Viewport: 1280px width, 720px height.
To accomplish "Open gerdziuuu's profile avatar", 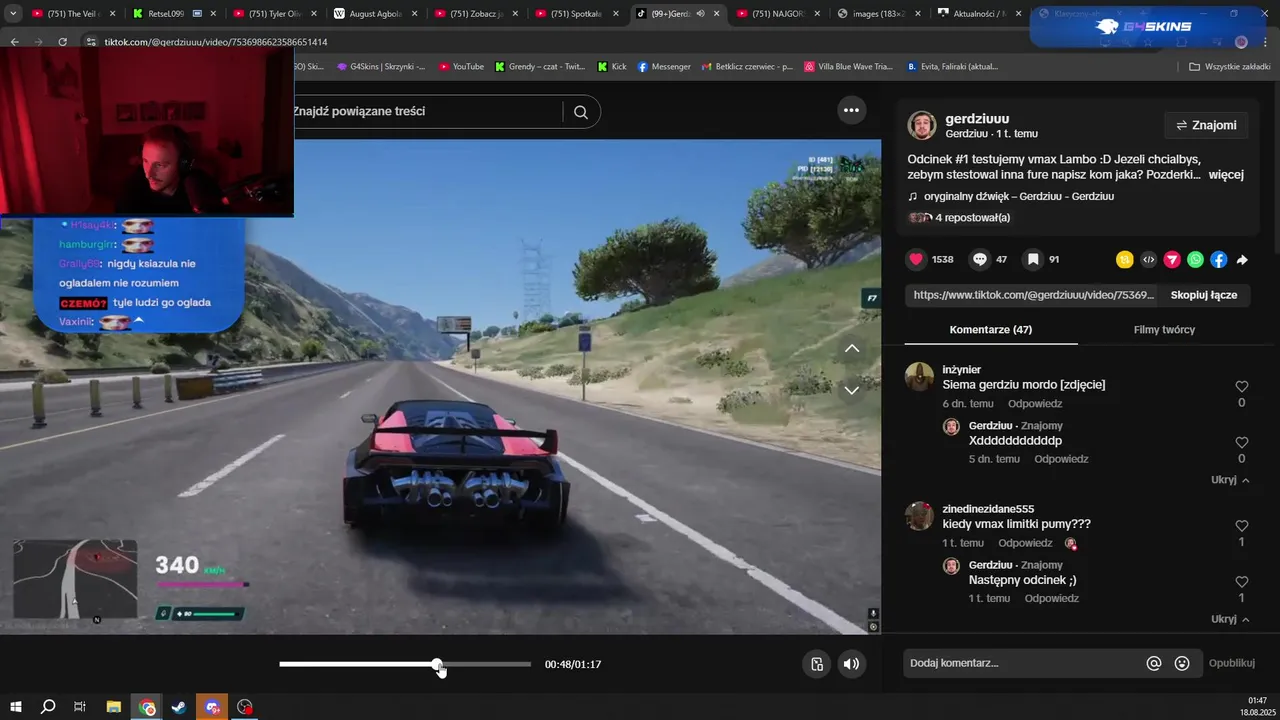I will [921, 125].
